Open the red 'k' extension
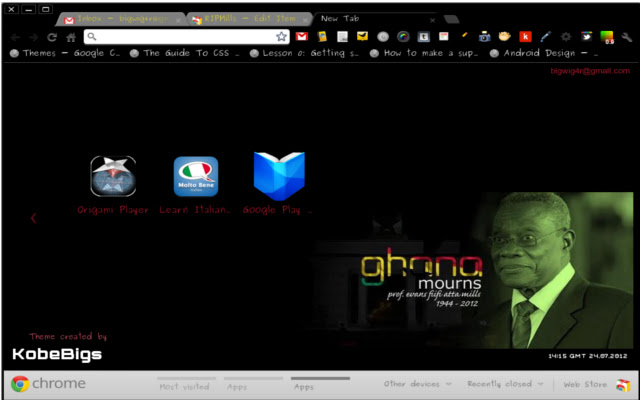Image resolution: width=640 pixels, height=400 pixels. click(525, 37)
